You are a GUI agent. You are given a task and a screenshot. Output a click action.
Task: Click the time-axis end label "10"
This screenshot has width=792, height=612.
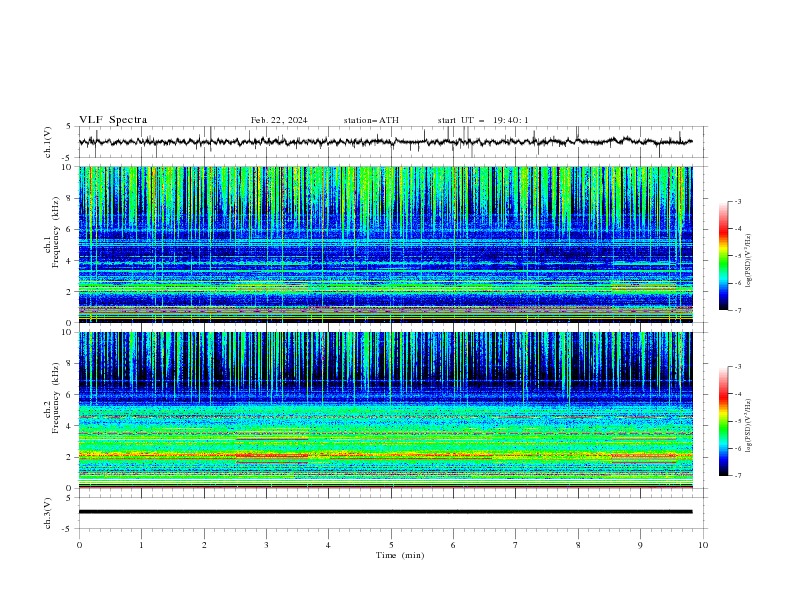coord(703,545)
